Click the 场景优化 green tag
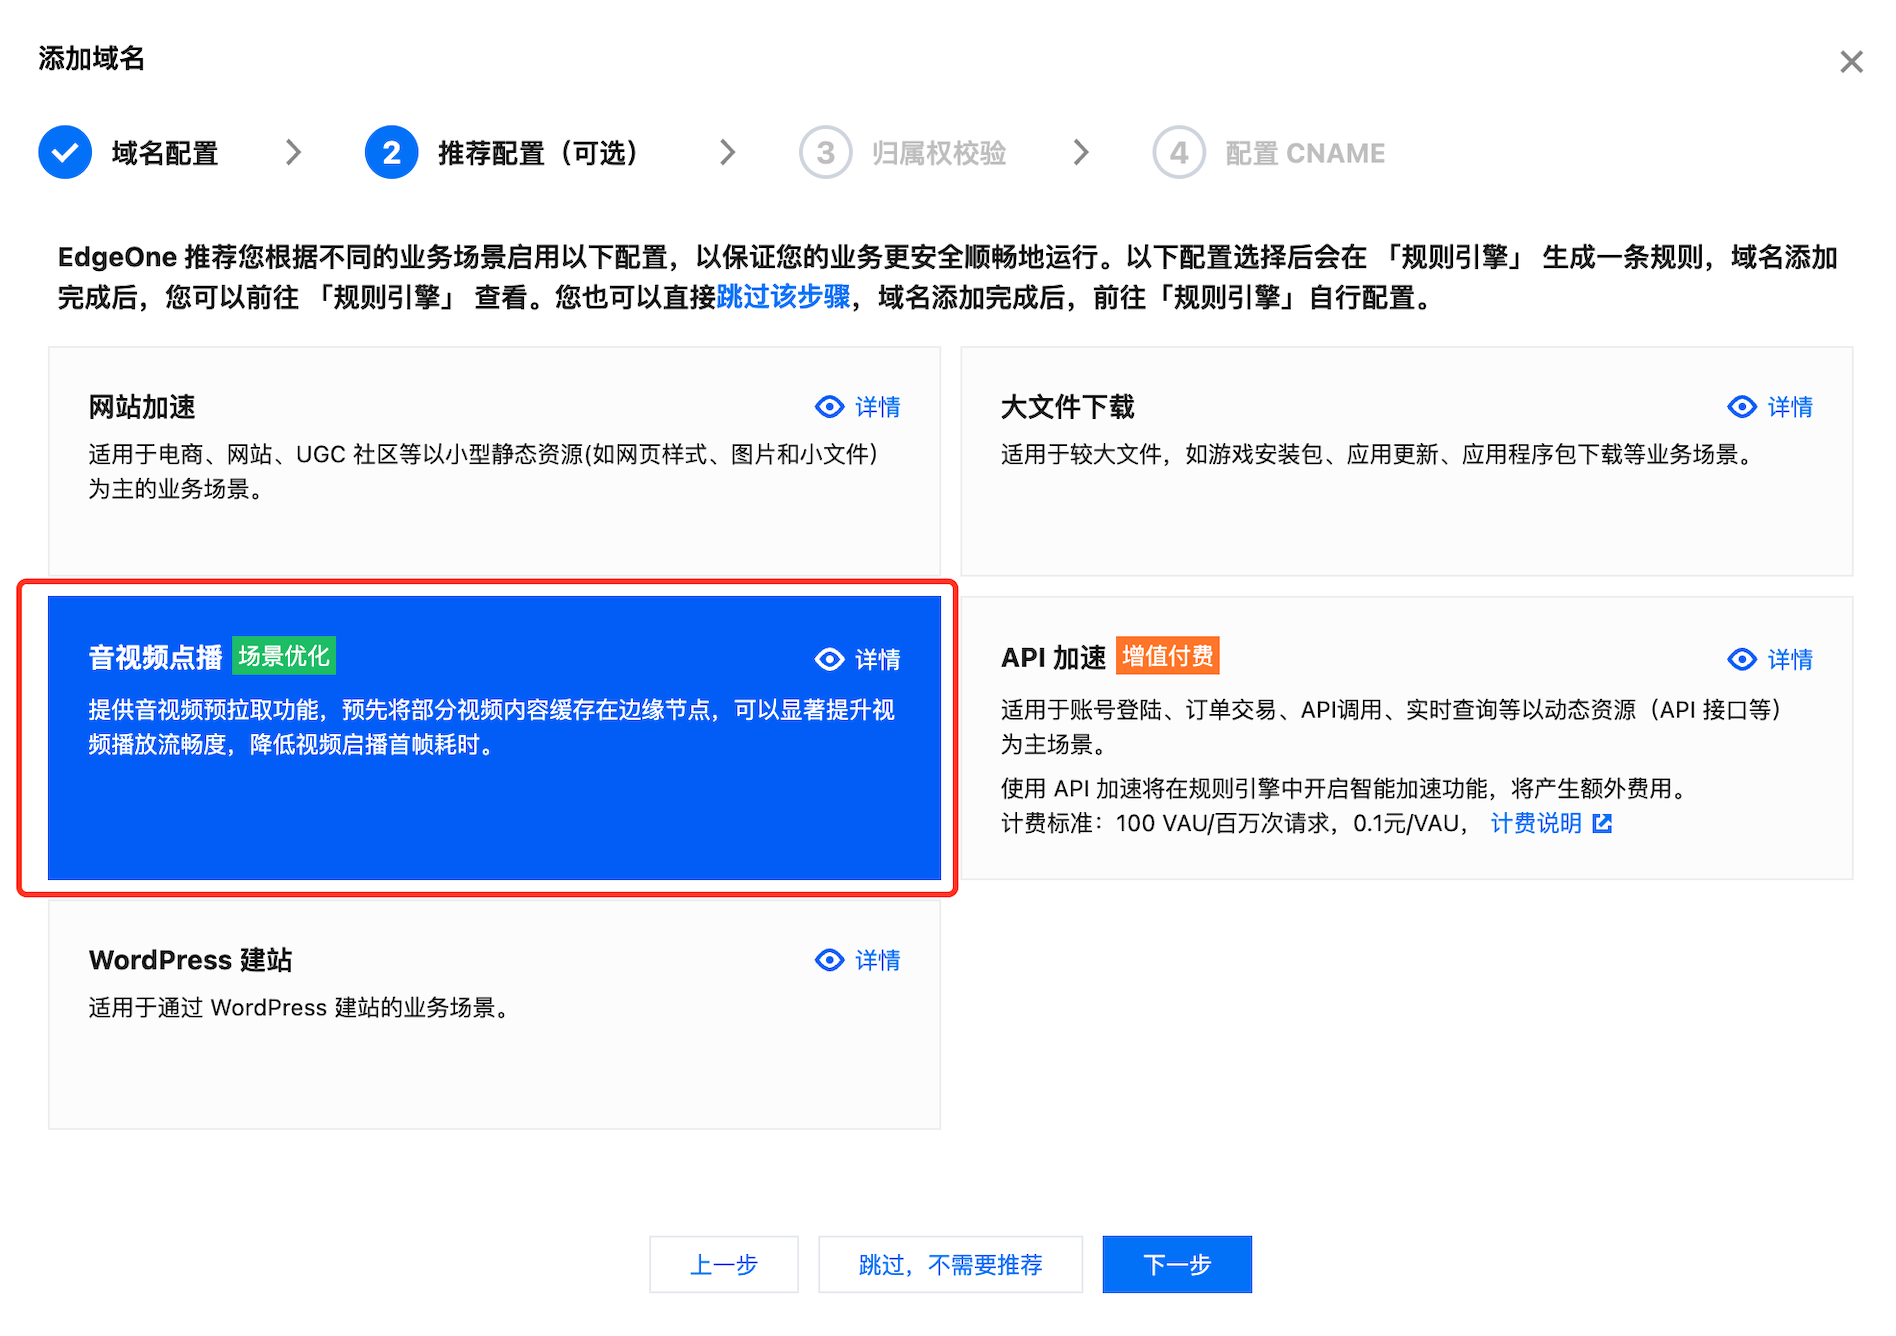Image resolution: width=1896 pixels, height=1336 pixels. click(284, 656)
